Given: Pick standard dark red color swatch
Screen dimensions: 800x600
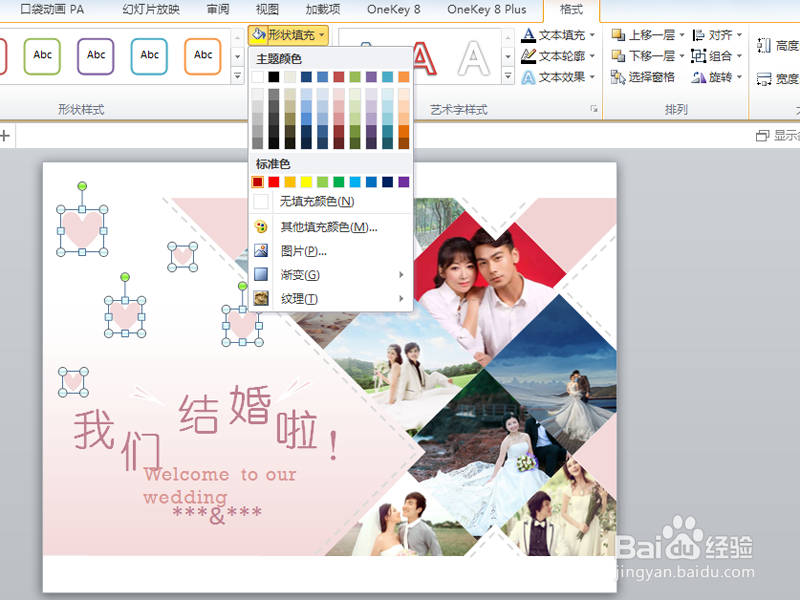Looking at the screenshot, I should (258, 182).
